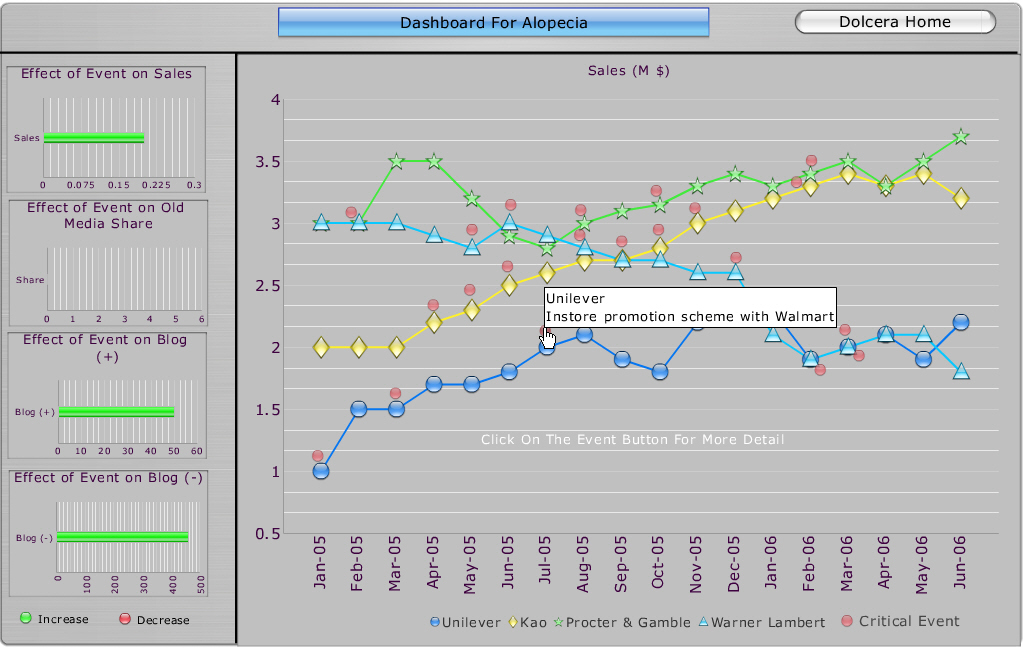Click the Dolcera Home button
The image size is (1023, 649).
[895, 22]
